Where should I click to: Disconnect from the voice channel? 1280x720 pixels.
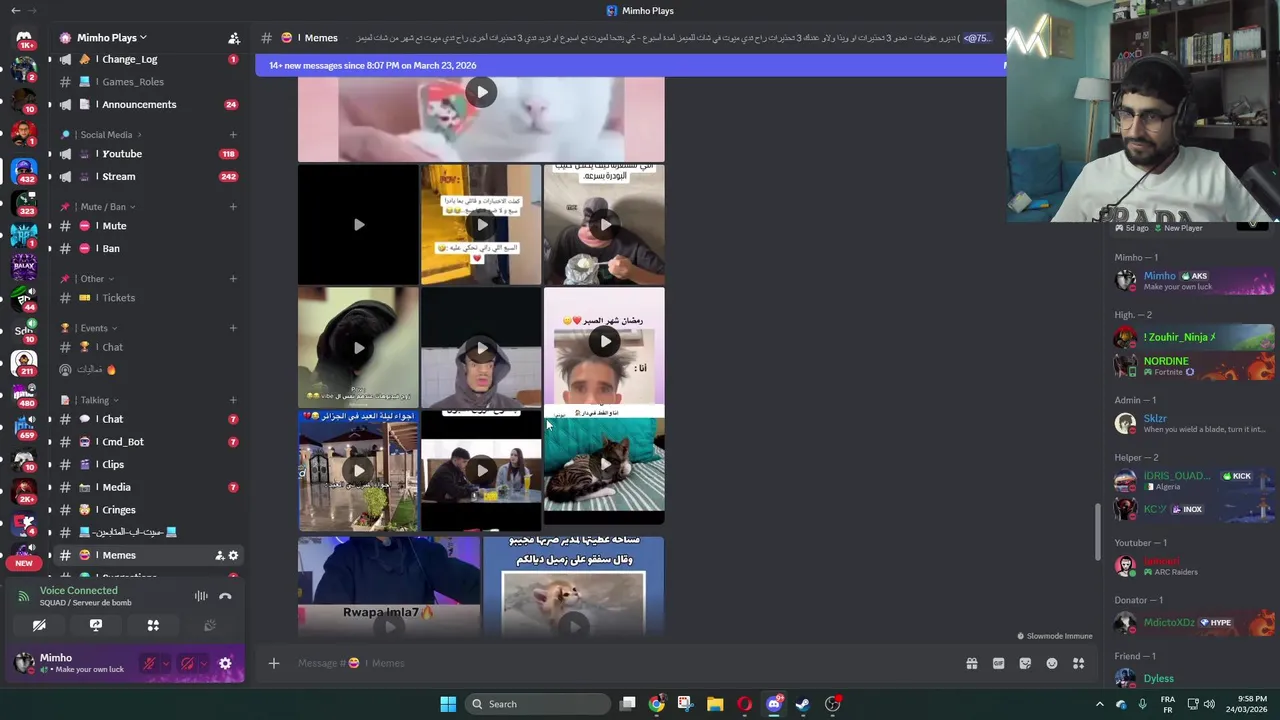pos(225,596)
